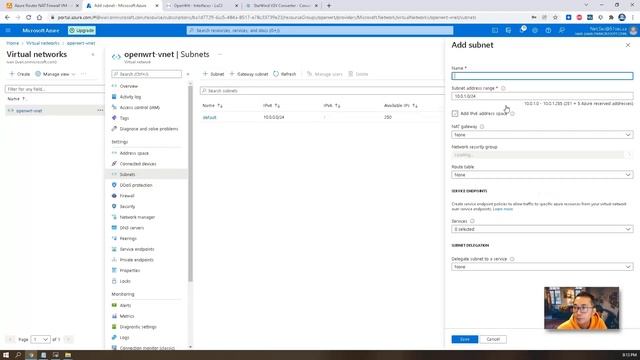
Task: Open the Windows Start menu
Action: 6,355
